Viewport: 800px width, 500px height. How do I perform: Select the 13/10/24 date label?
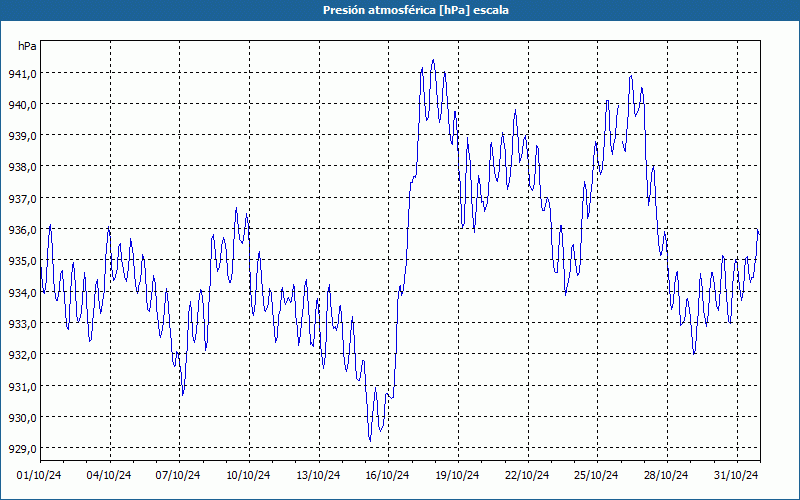click(x=318, y=476)
